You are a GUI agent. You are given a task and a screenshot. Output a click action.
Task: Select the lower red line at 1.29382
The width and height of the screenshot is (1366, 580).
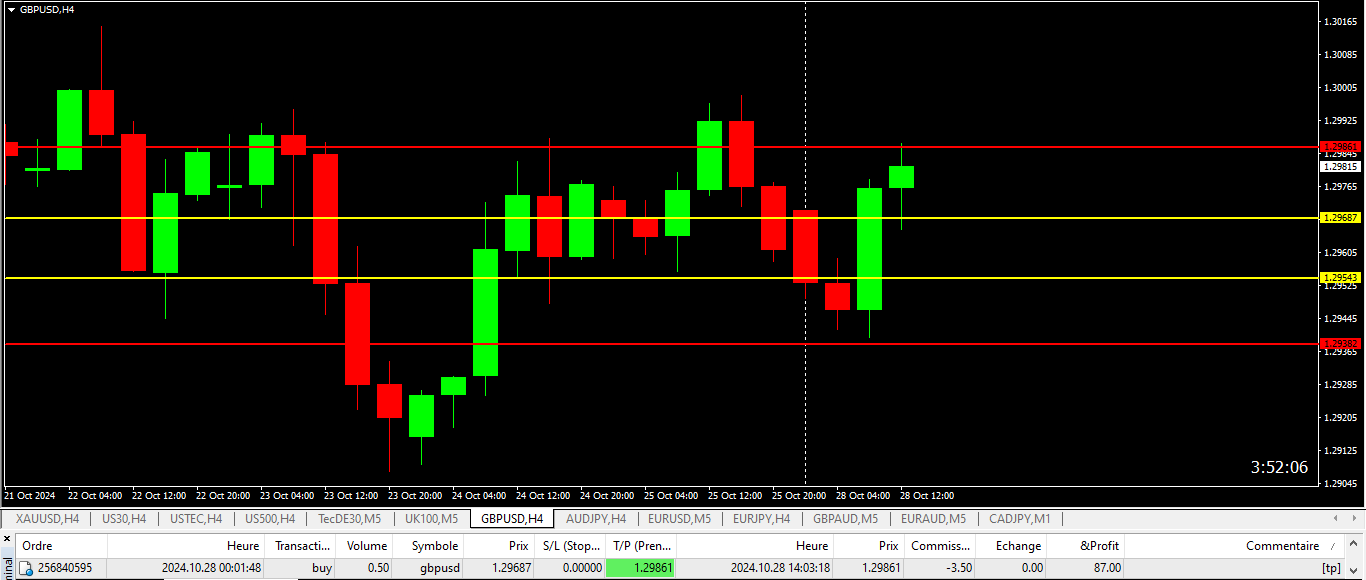click(660, 343)
